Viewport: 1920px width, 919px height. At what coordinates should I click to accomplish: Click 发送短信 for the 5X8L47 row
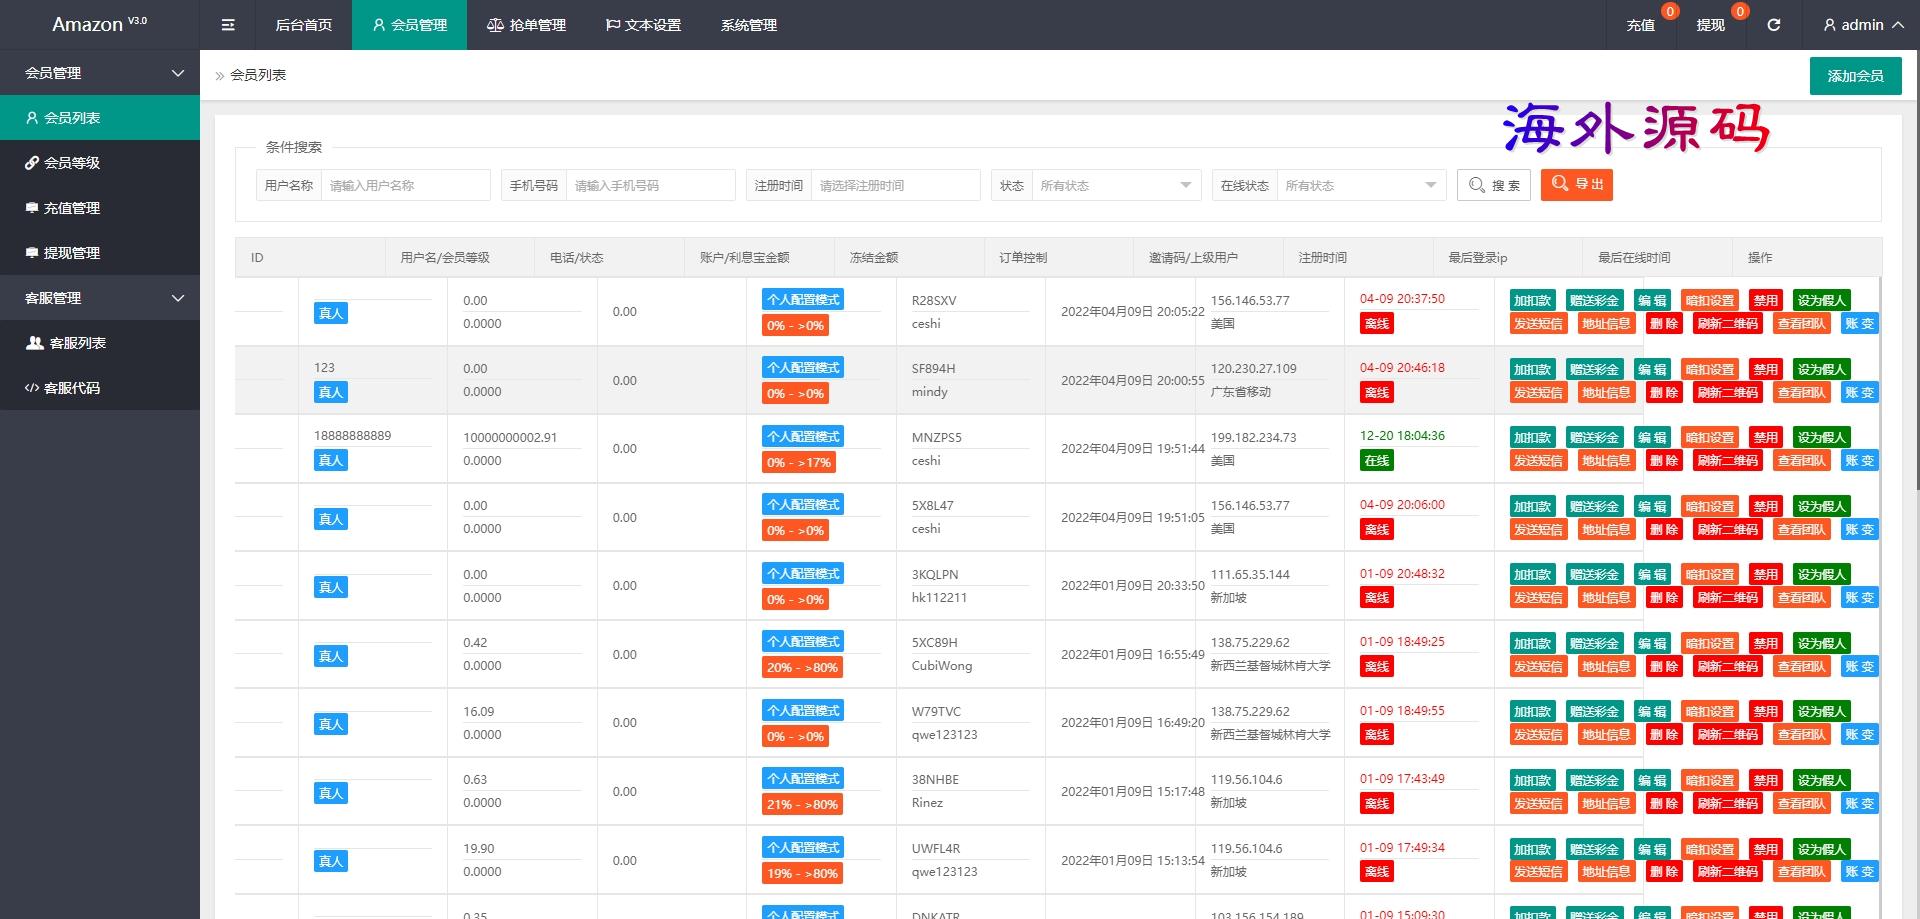(x=1538, y=529)
